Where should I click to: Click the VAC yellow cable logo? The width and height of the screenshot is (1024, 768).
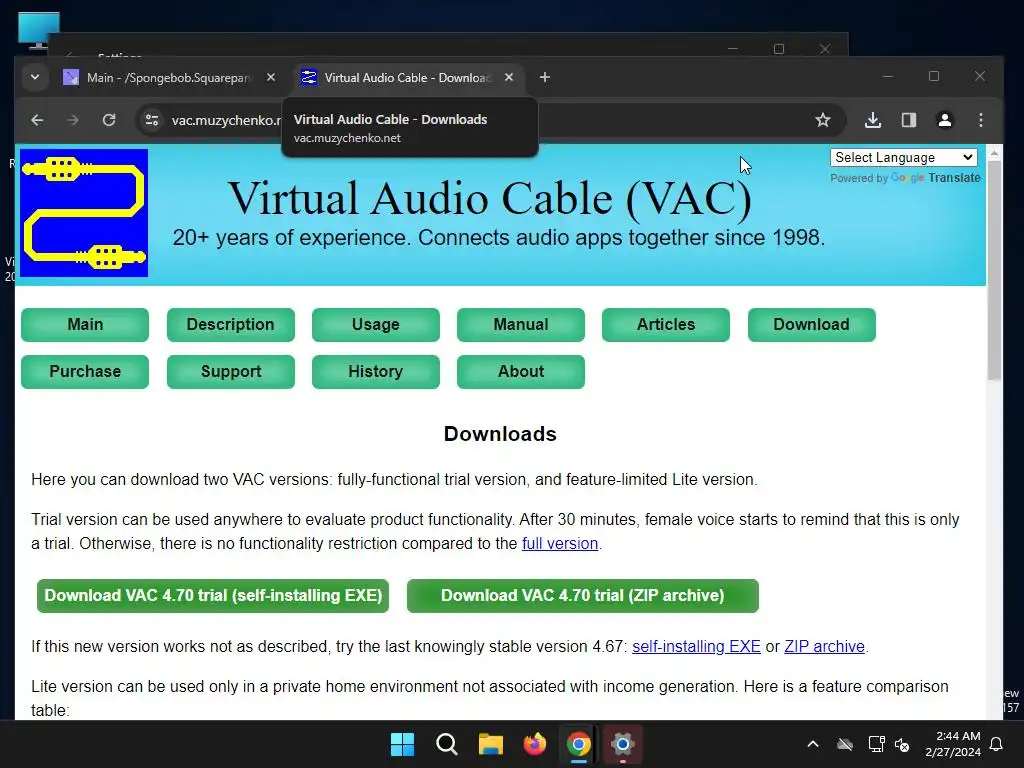[84, 213]
